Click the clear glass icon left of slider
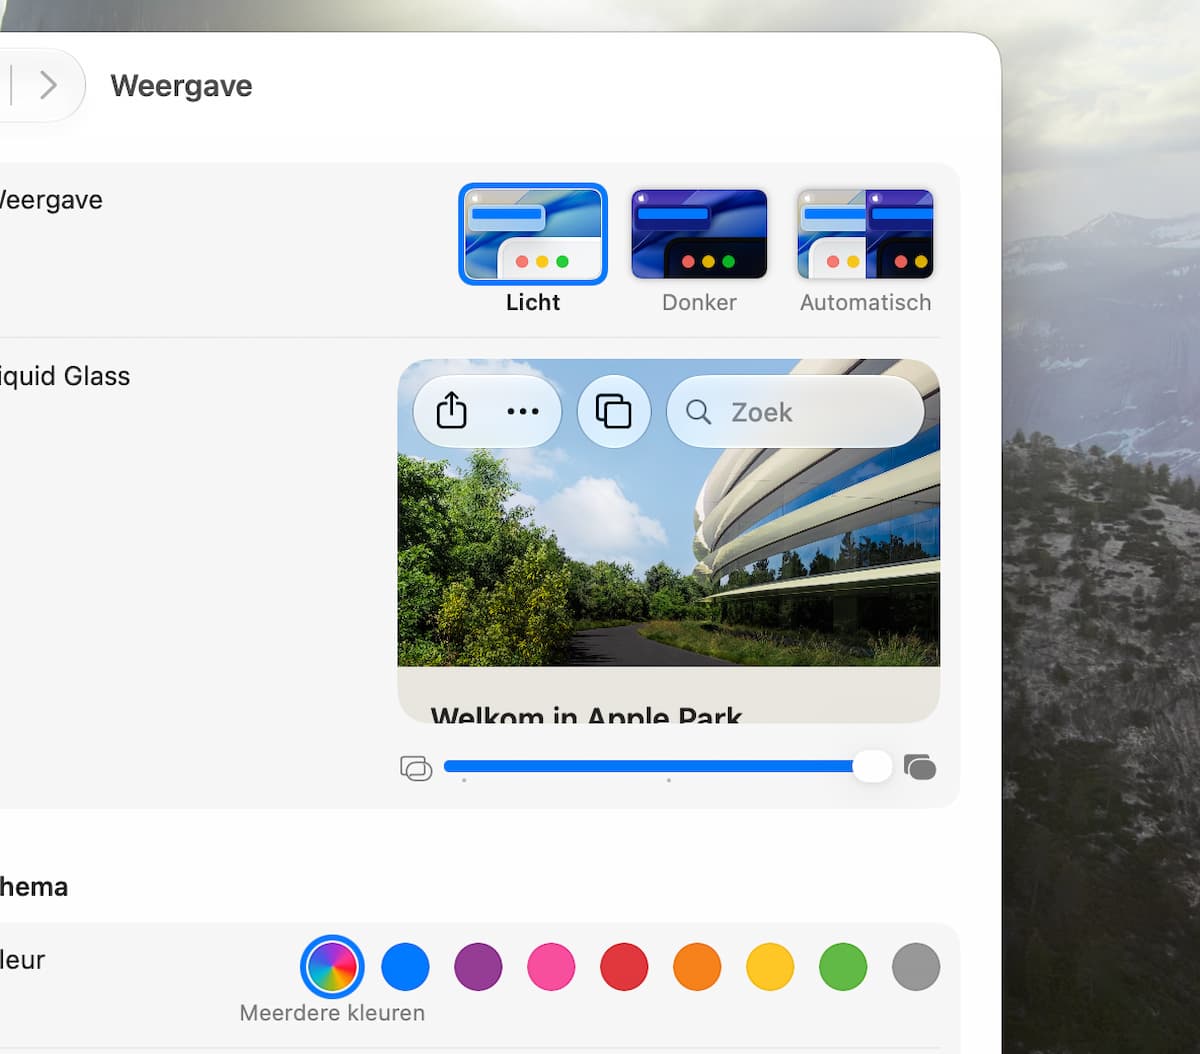The height and width of the screenshot is (1054, 1200). pyautogui.click(x=416, y=768)
